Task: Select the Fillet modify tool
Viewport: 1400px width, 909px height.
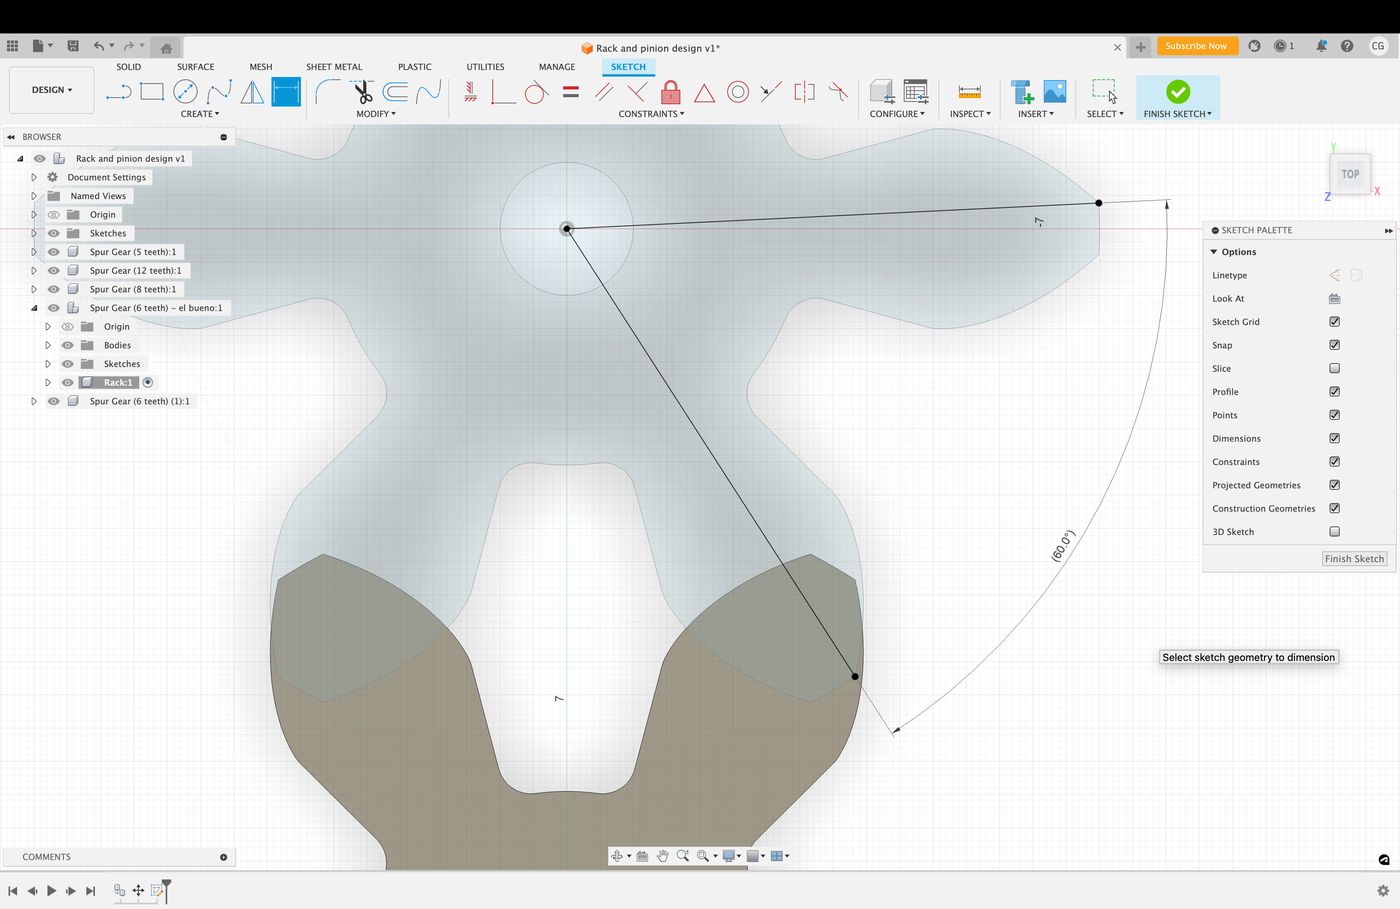Action: (x=327, y=92)
